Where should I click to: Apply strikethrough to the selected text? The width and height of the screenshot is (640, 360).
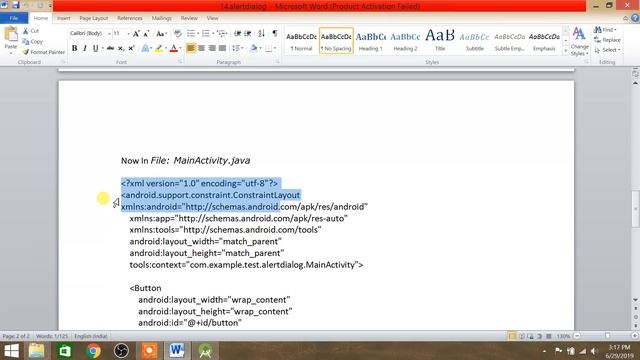[110, 48]
